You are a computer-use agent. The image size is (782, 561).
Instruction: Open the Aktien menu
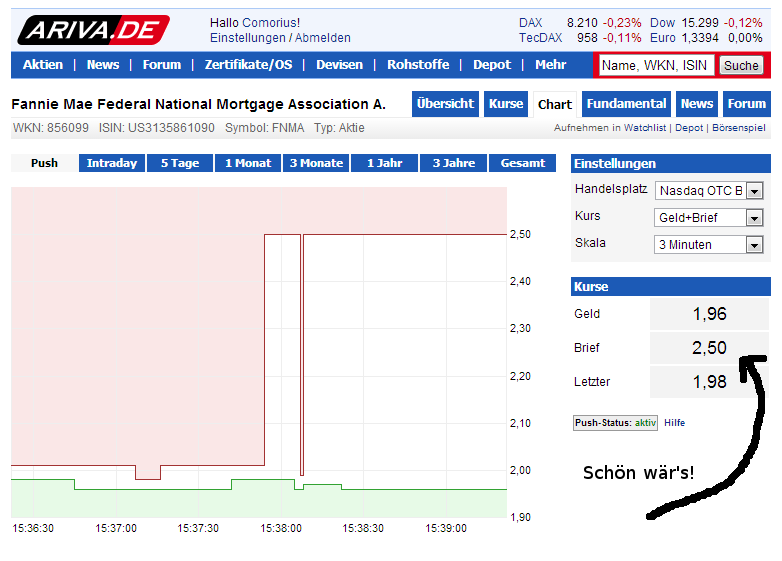pos(43,65)
